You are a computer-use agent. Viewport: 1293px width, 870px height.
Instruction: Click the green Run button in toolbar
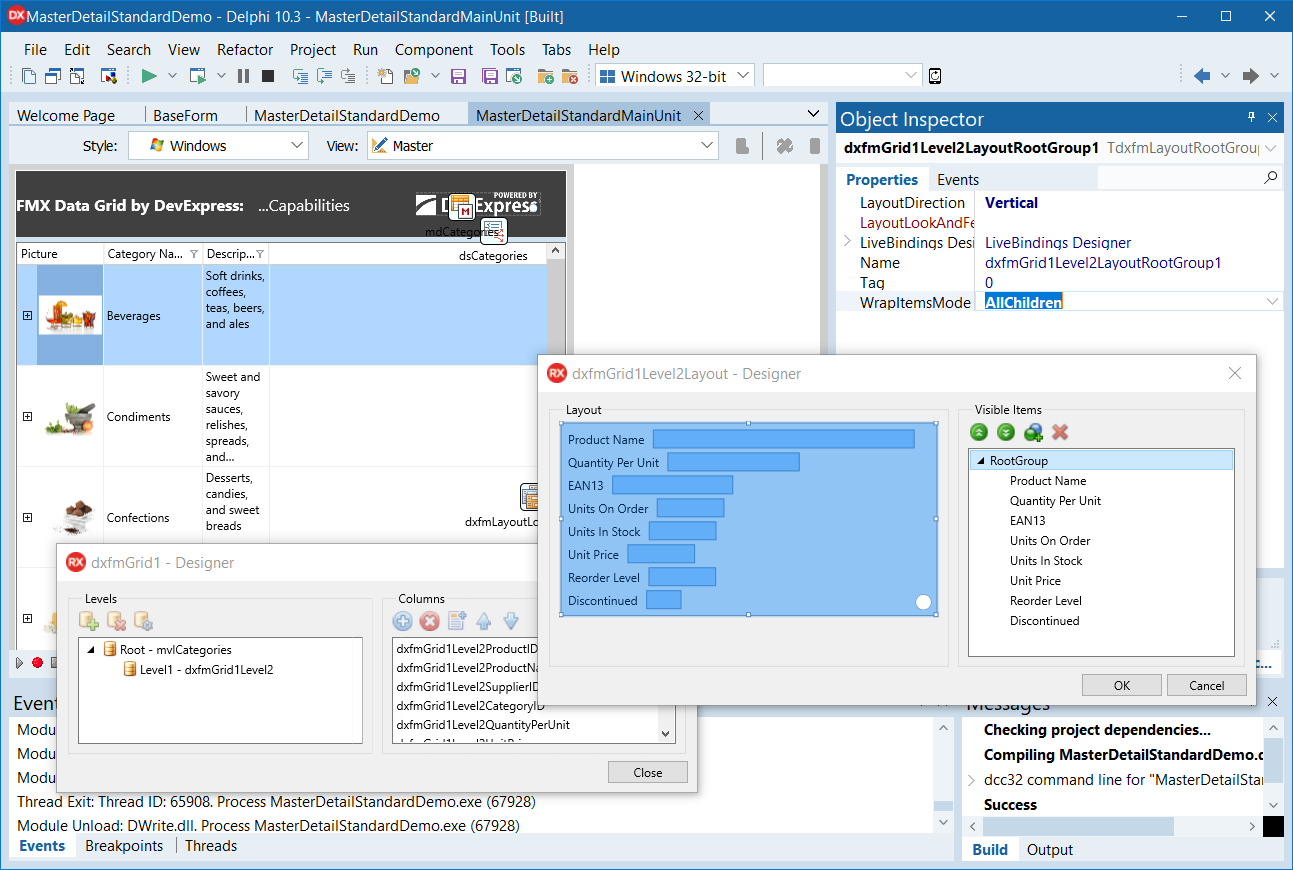pyautogui.click(x=149, y=76)
